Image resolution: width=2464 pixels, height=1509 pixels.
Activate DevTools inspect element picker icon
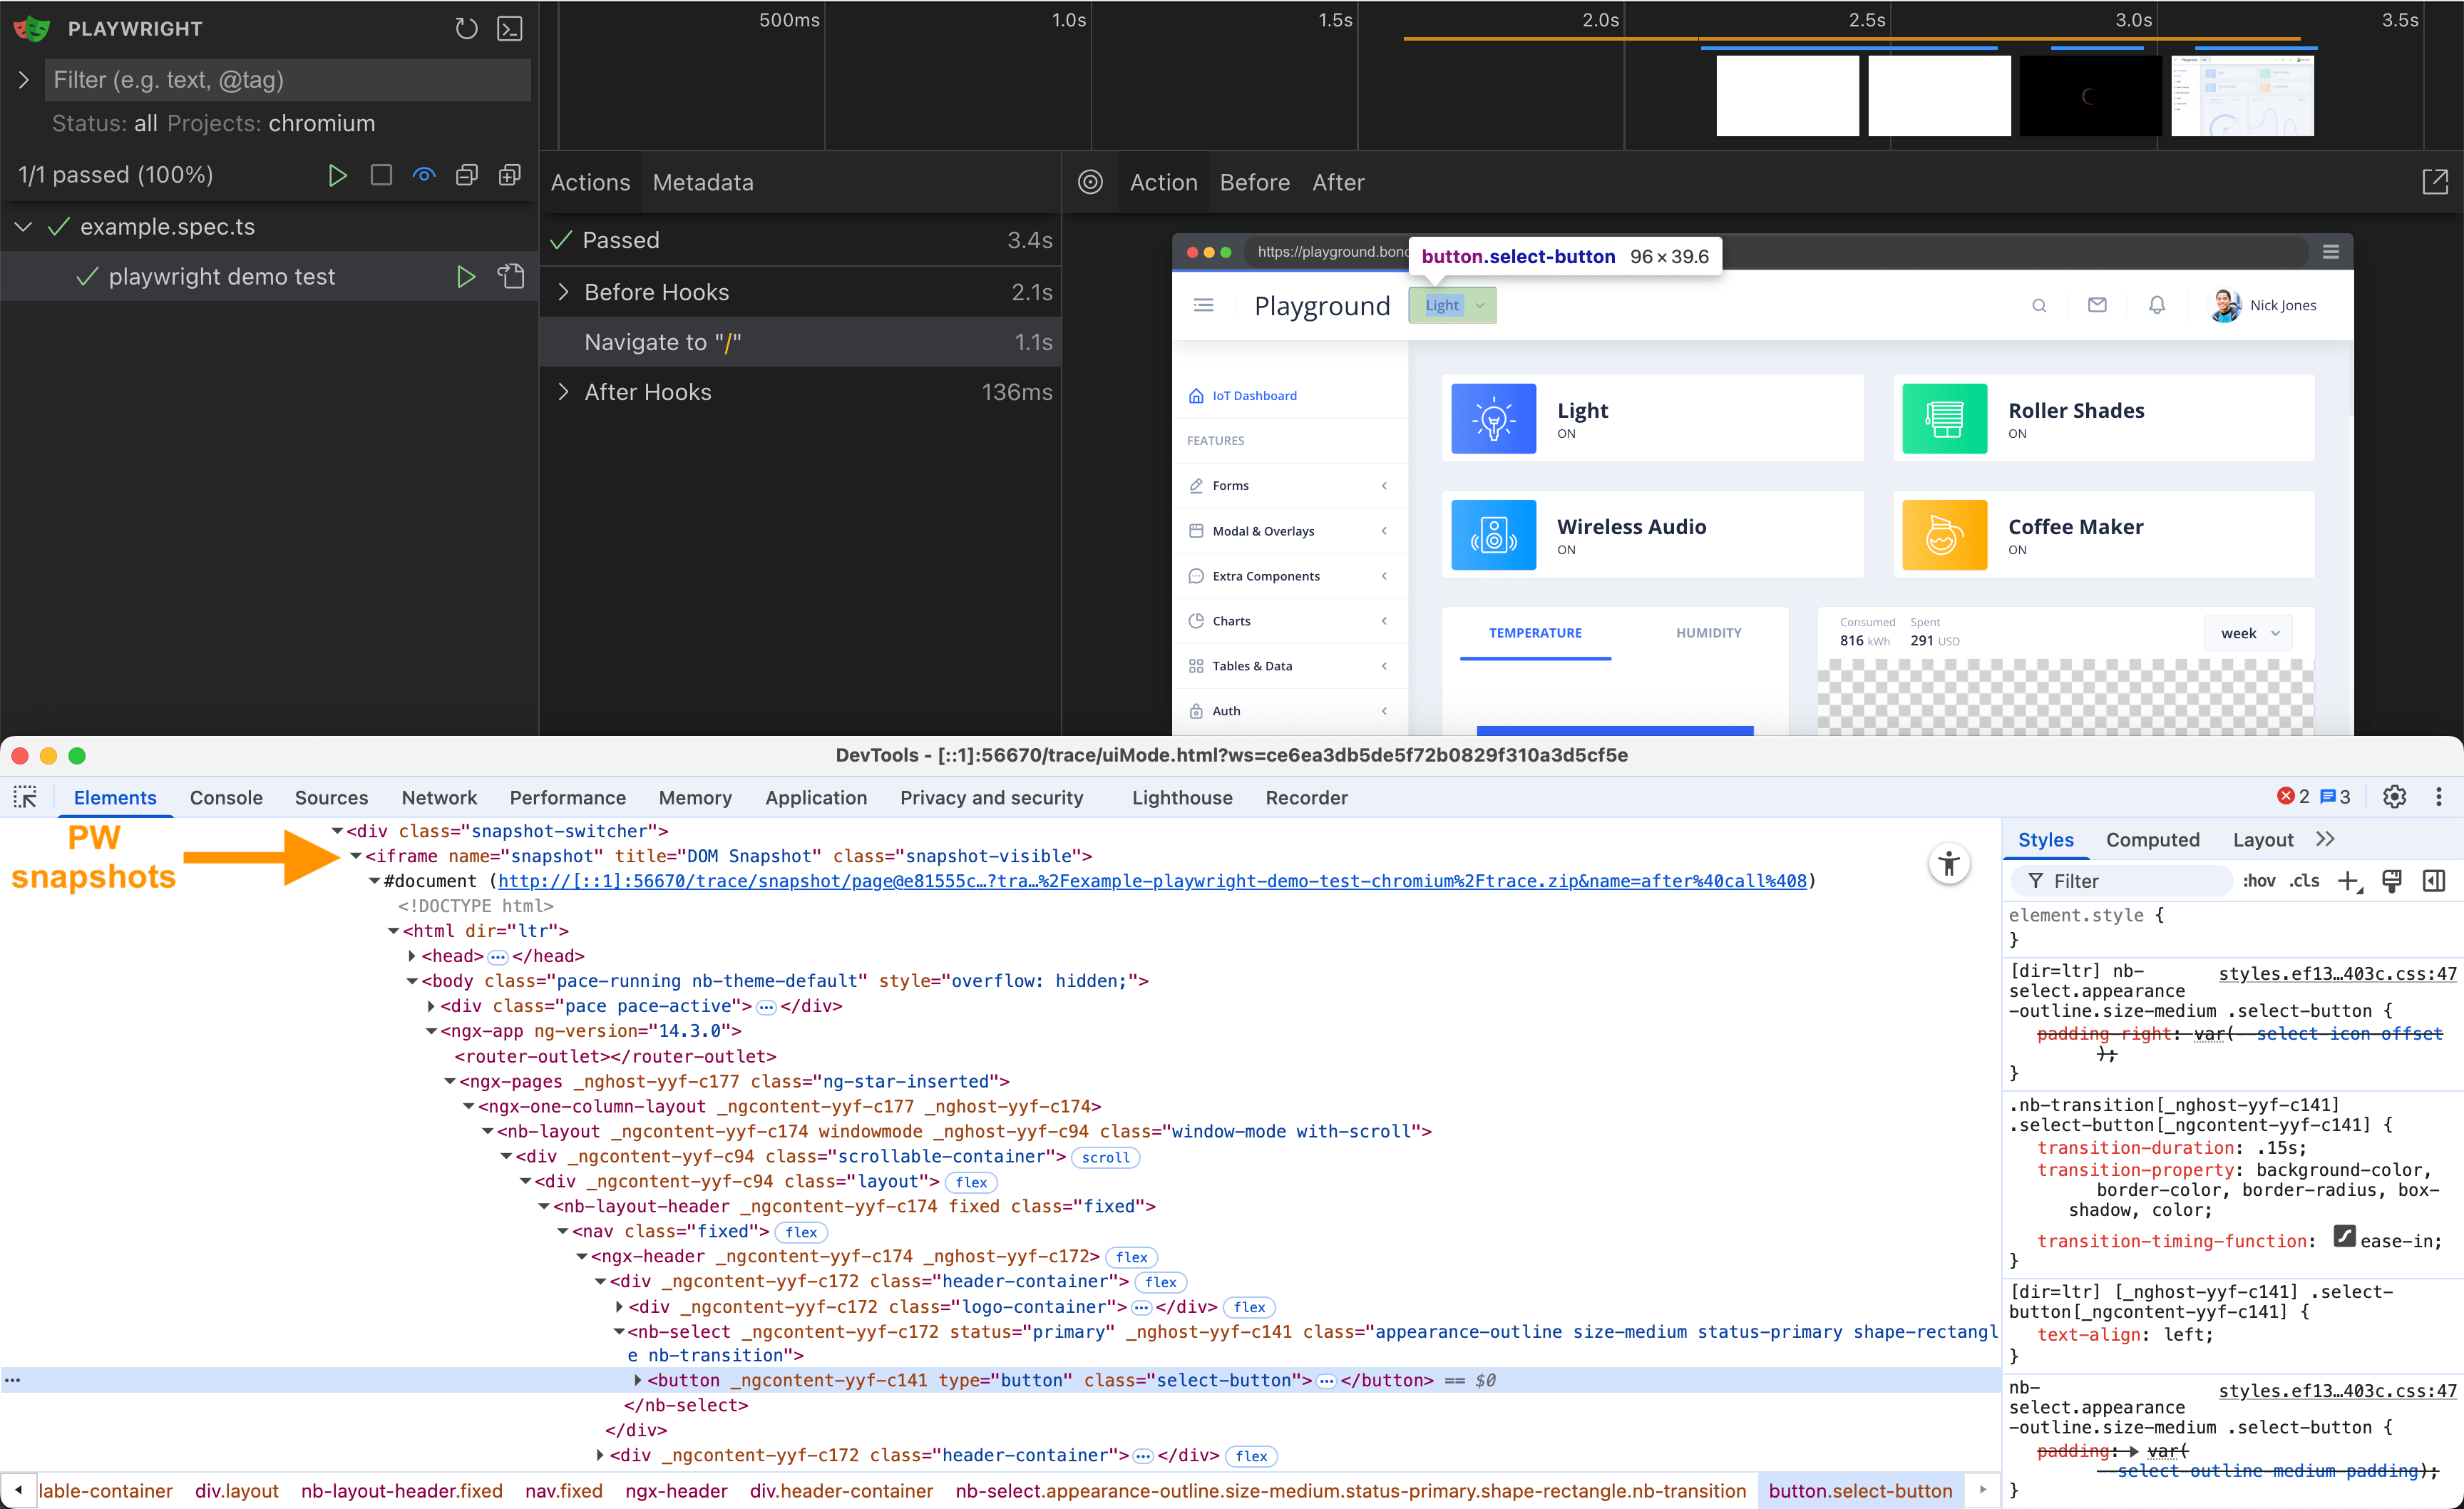click(25, 797)
